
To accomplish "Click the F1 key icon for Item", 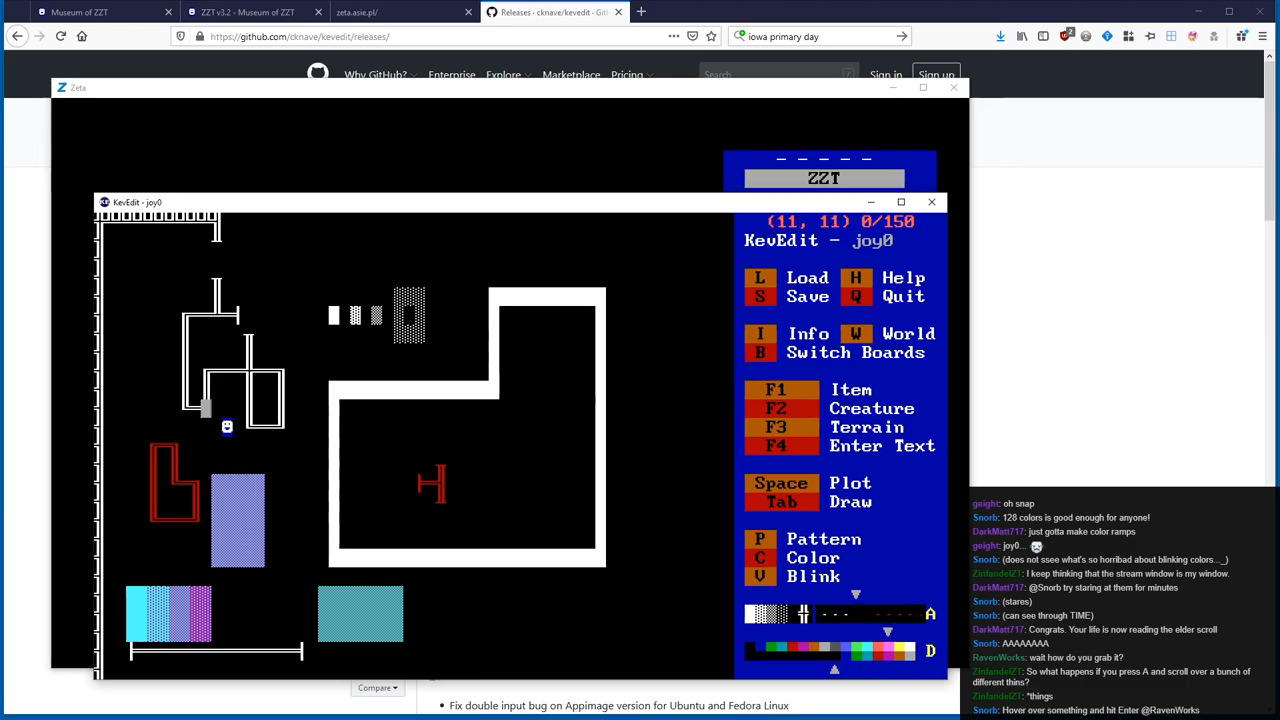I will [781, 390].
